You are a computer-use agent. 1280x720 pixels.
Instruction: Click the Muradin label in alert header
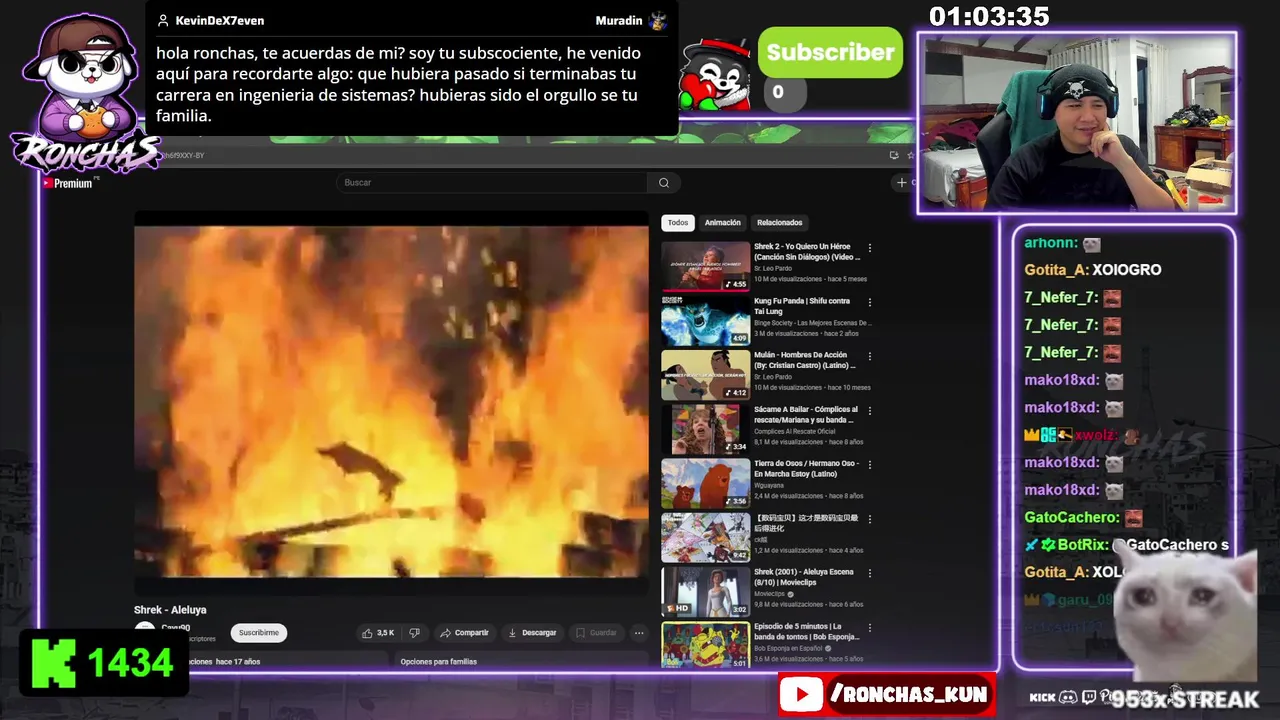[x=619, y=20]
